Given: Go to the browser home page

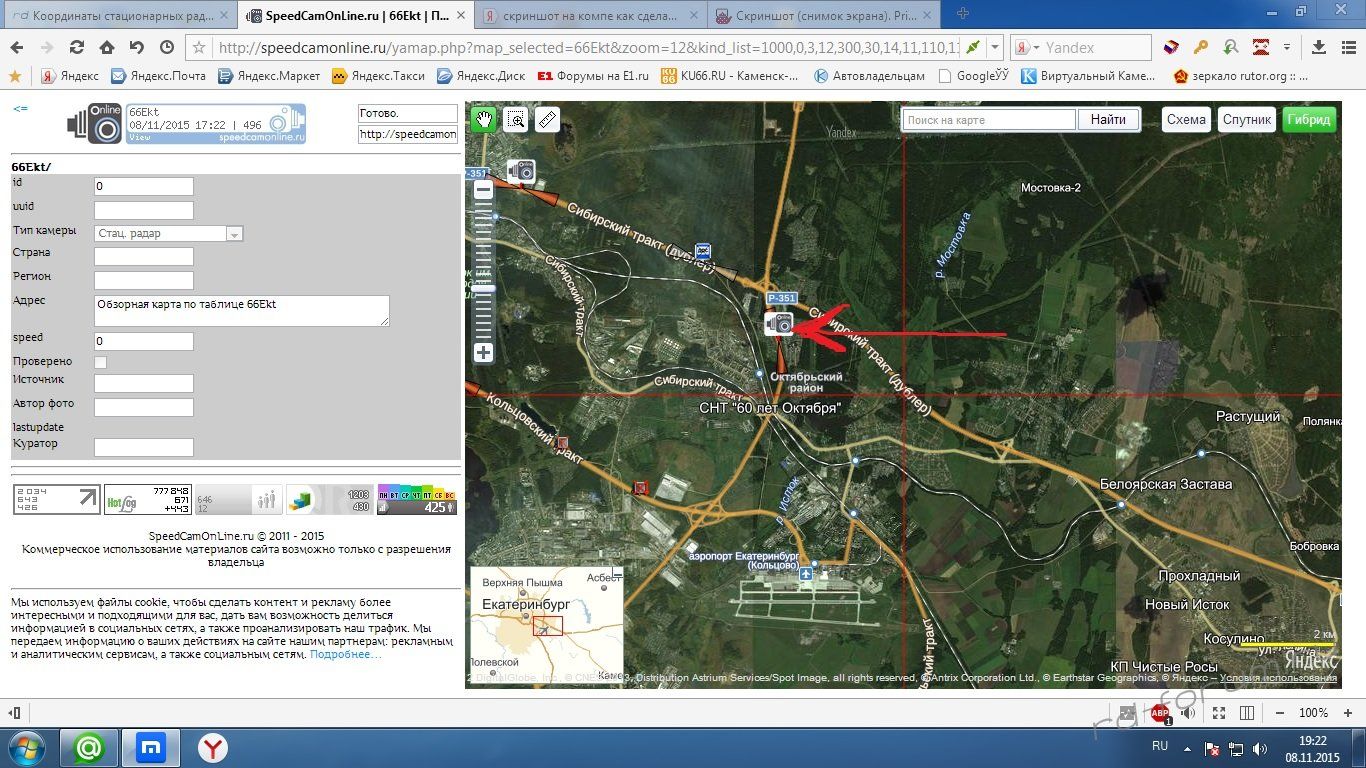Looking at the screenshot, I should click(106, 47).
